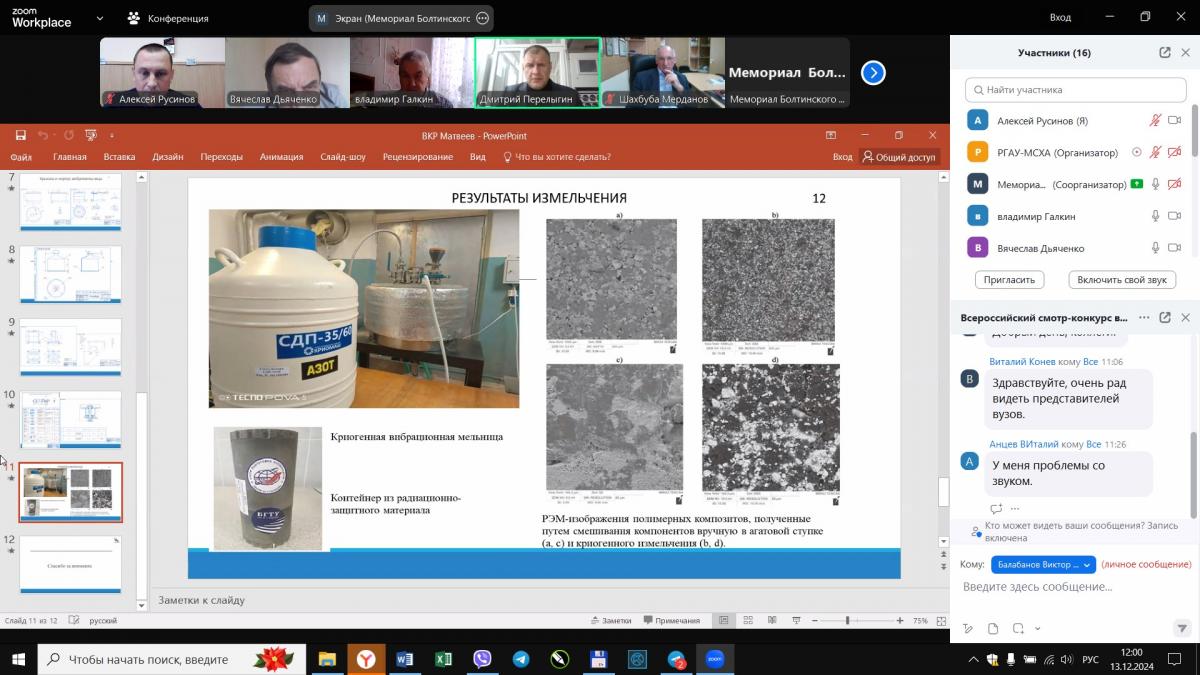Toggle camera icon for владимир Галкин

pos(1175,216)
